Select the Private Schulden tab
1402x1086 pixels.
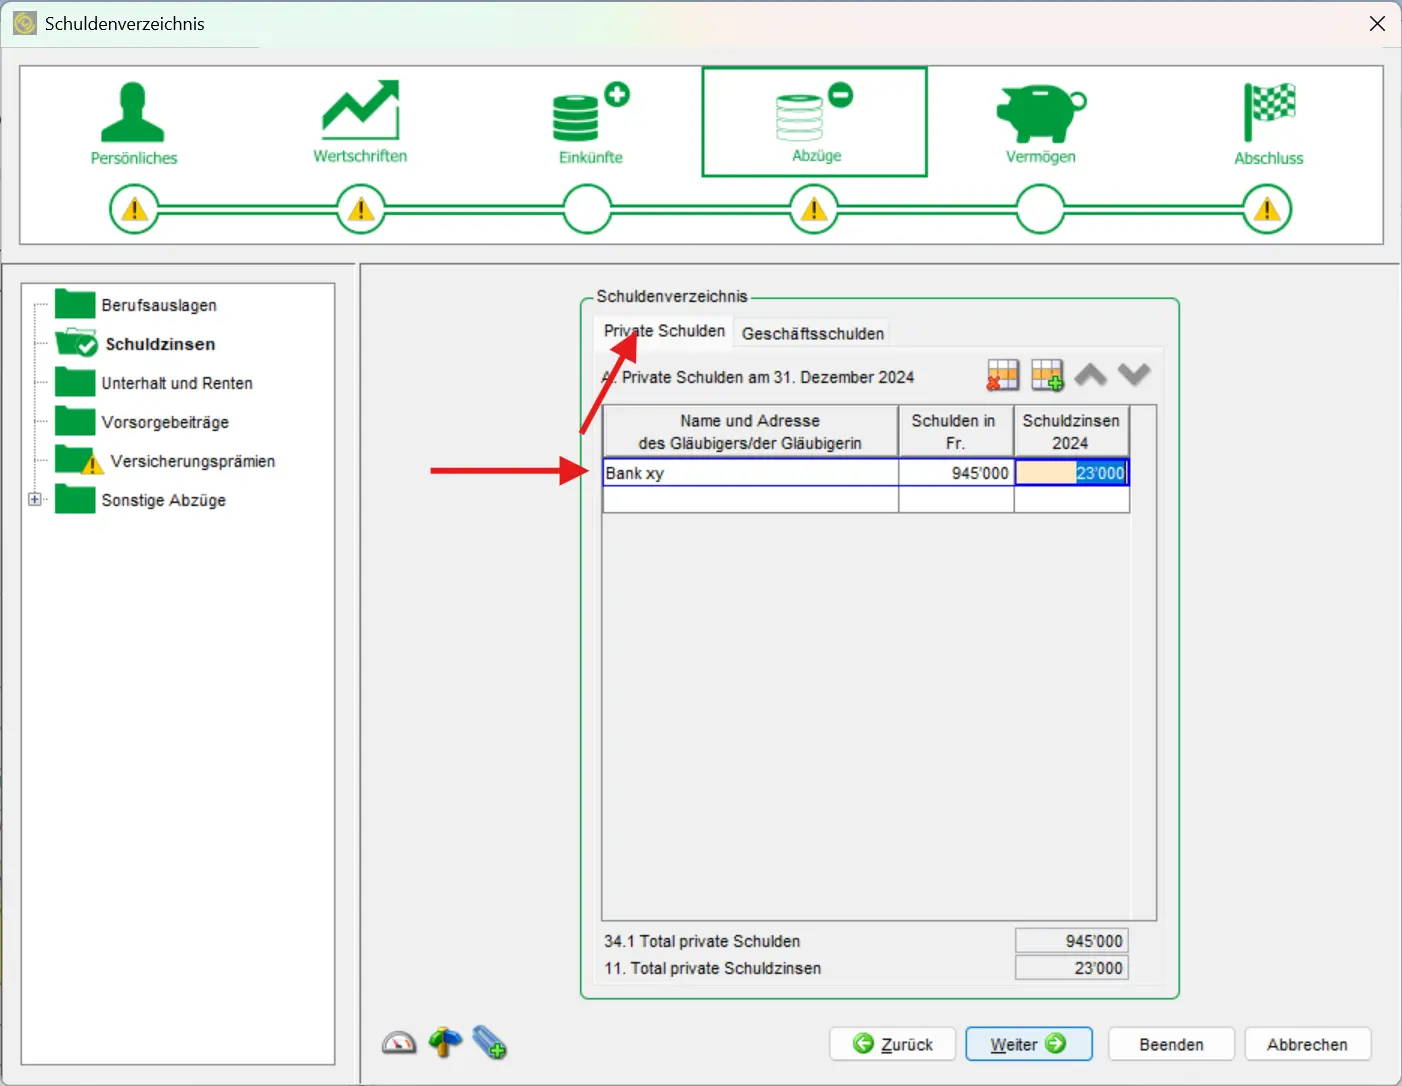pyautogui.click(x=664, y=331)
